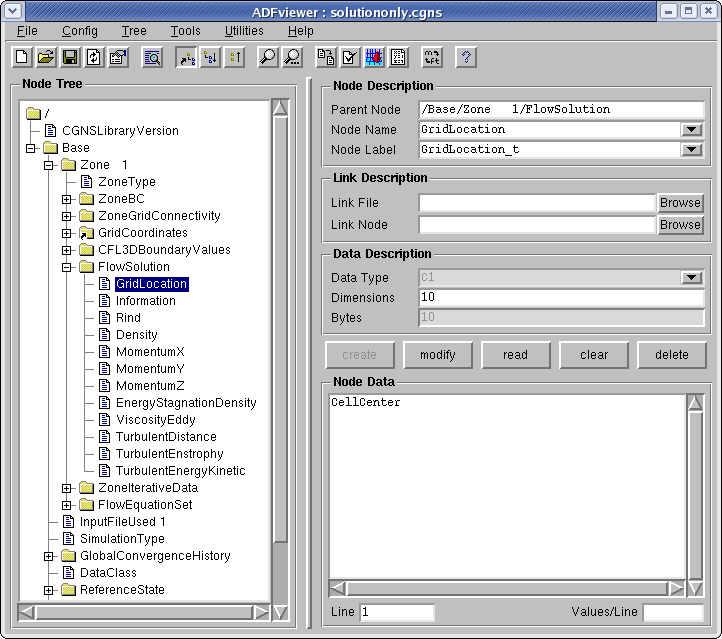Click the modify button

[438, 355]
